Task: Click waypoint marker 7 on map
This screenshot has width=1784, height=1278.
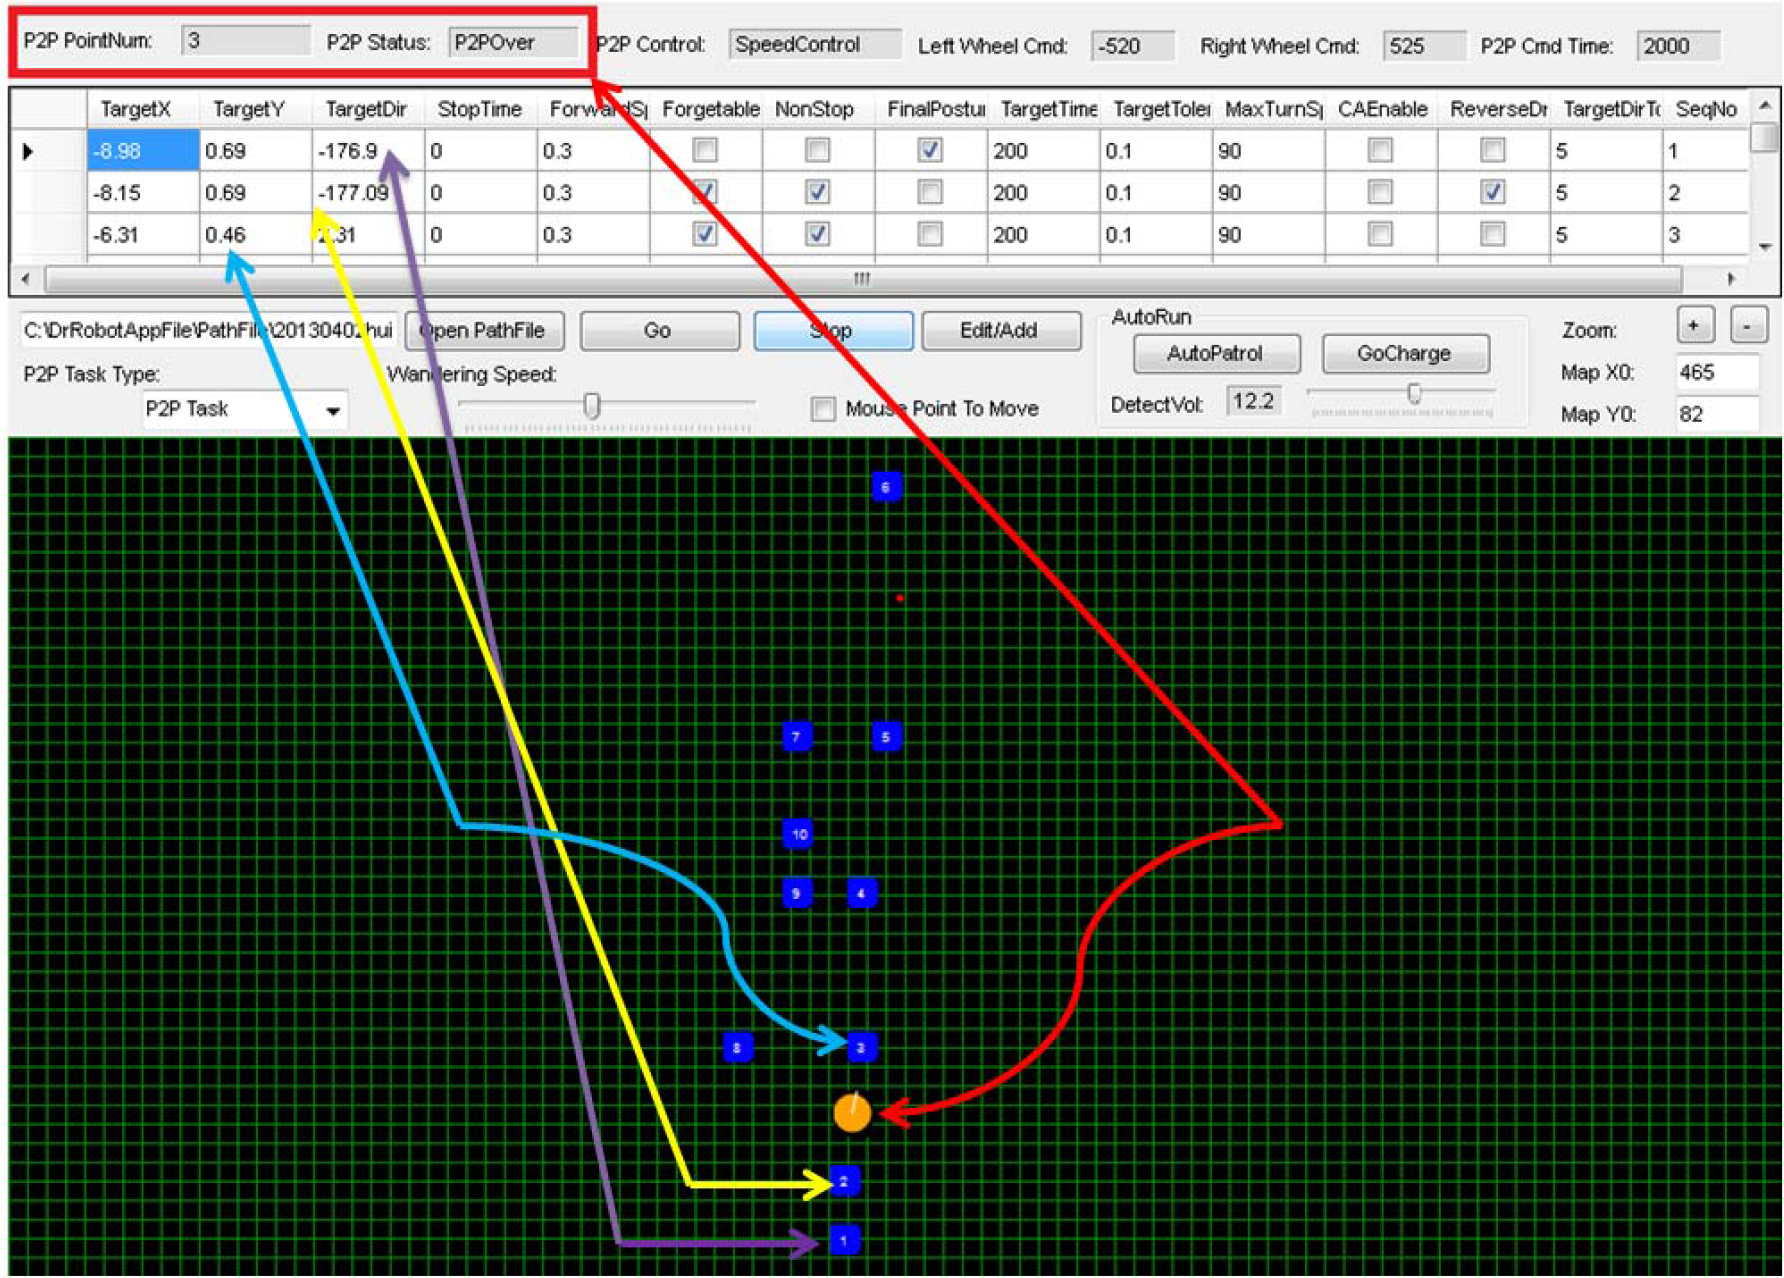Action: (x=796, y=737)
